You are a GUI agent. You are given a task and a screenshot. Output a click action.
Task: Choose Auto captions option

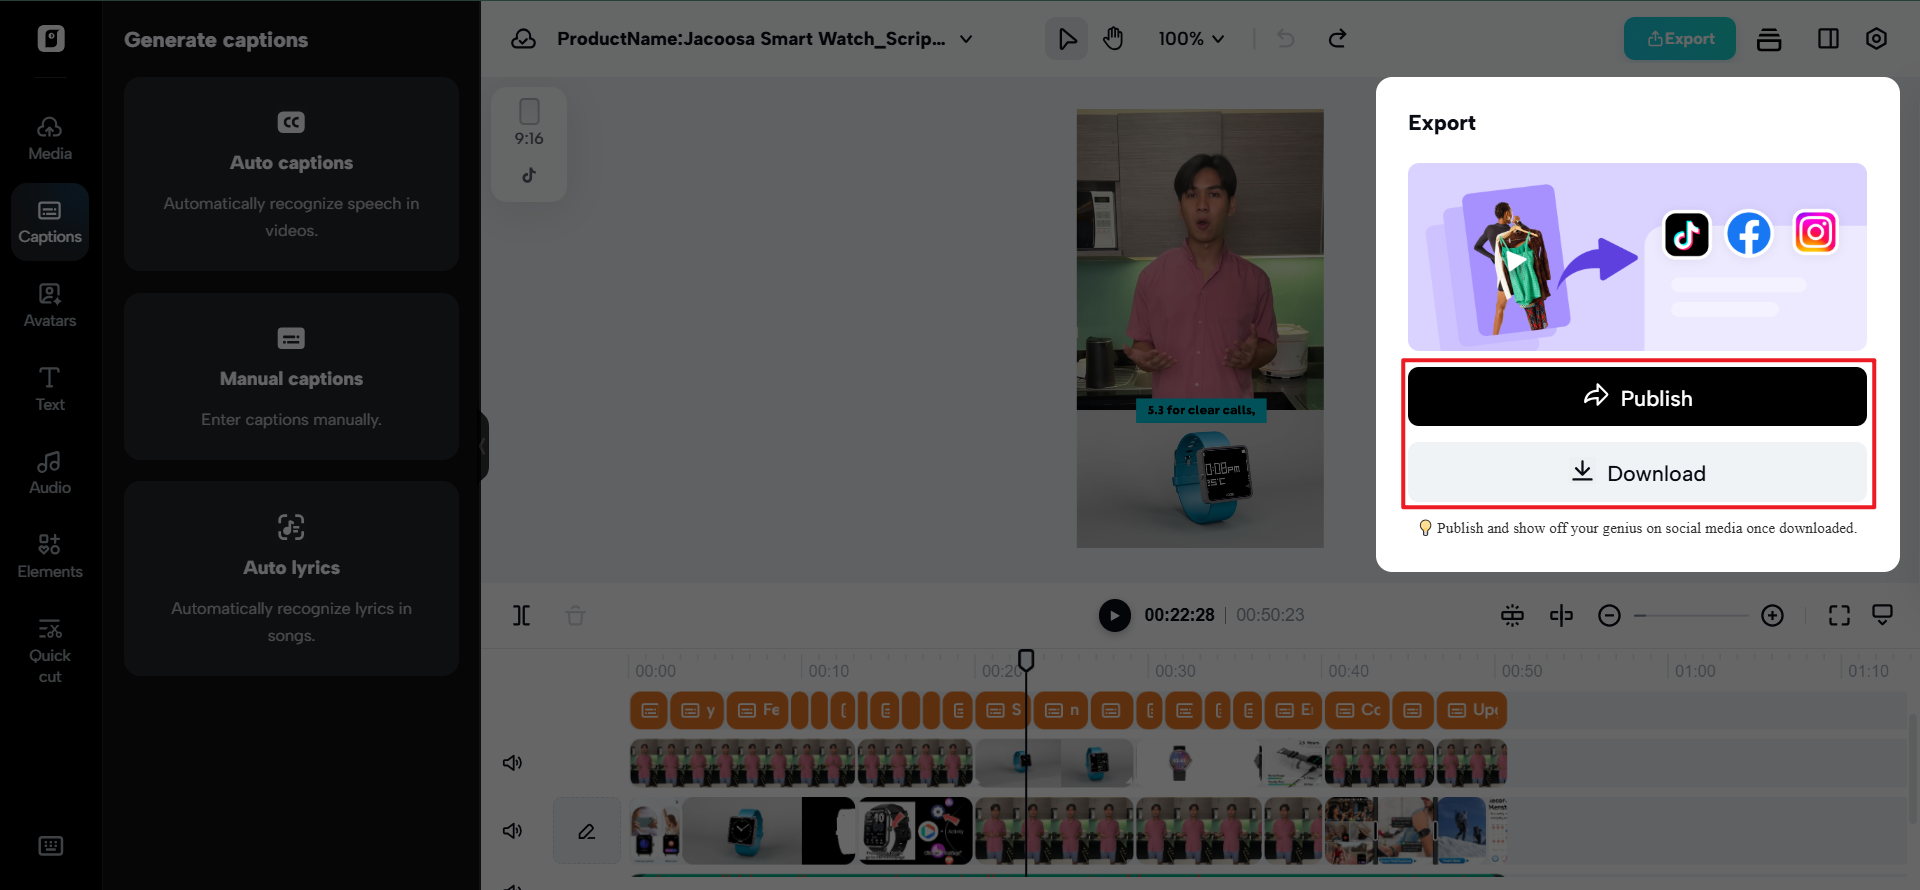click(x=291, y=174)
